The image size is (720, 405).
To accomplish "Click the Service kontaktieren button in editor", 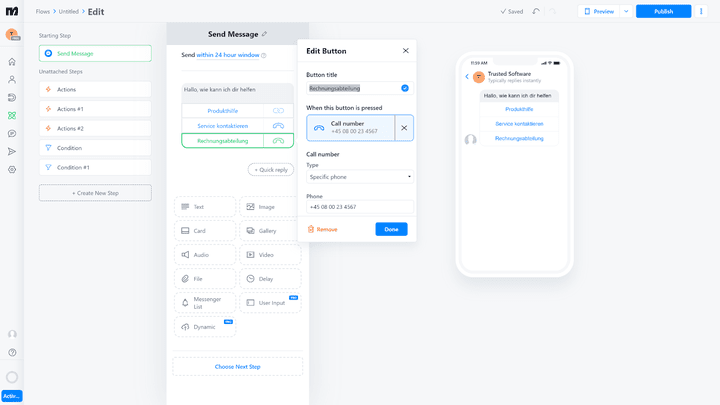I will click(223, 126).
